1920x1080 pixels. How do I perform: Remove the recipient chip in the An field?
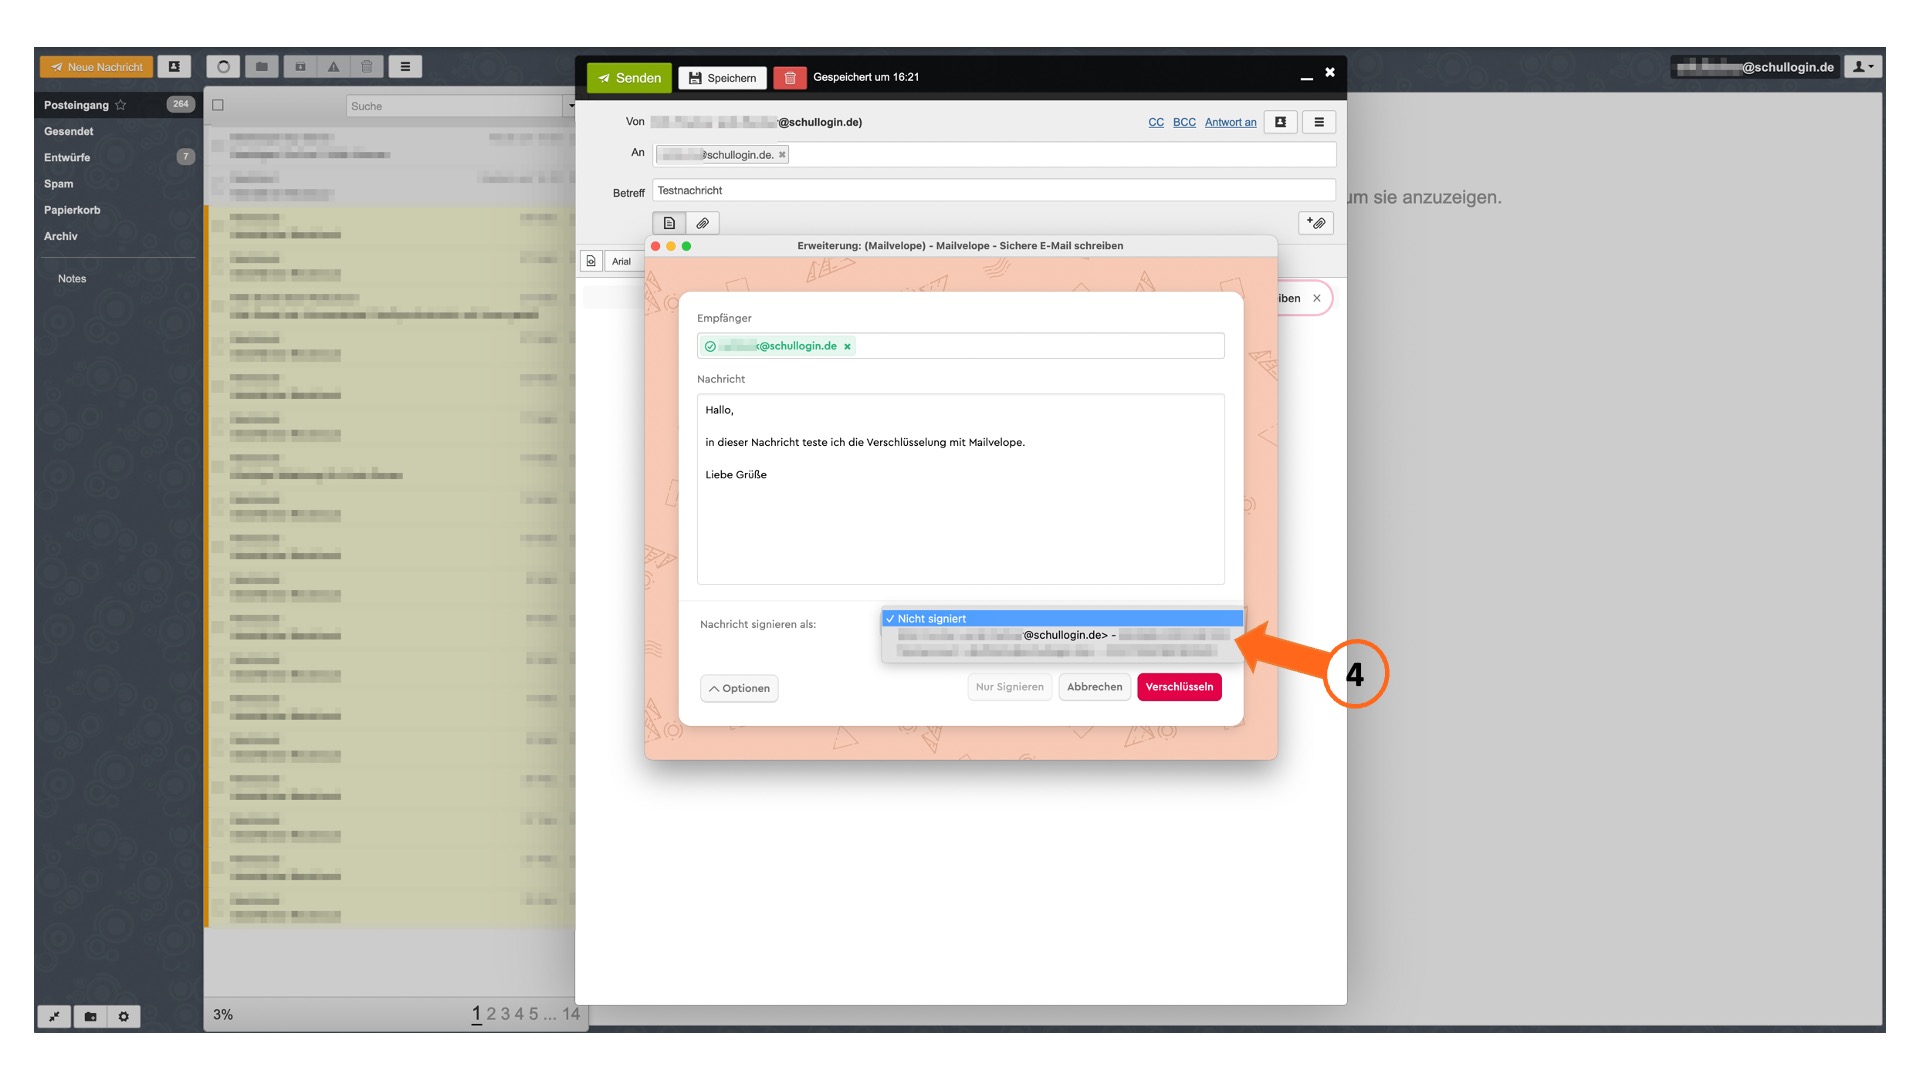tap(782, 155)
